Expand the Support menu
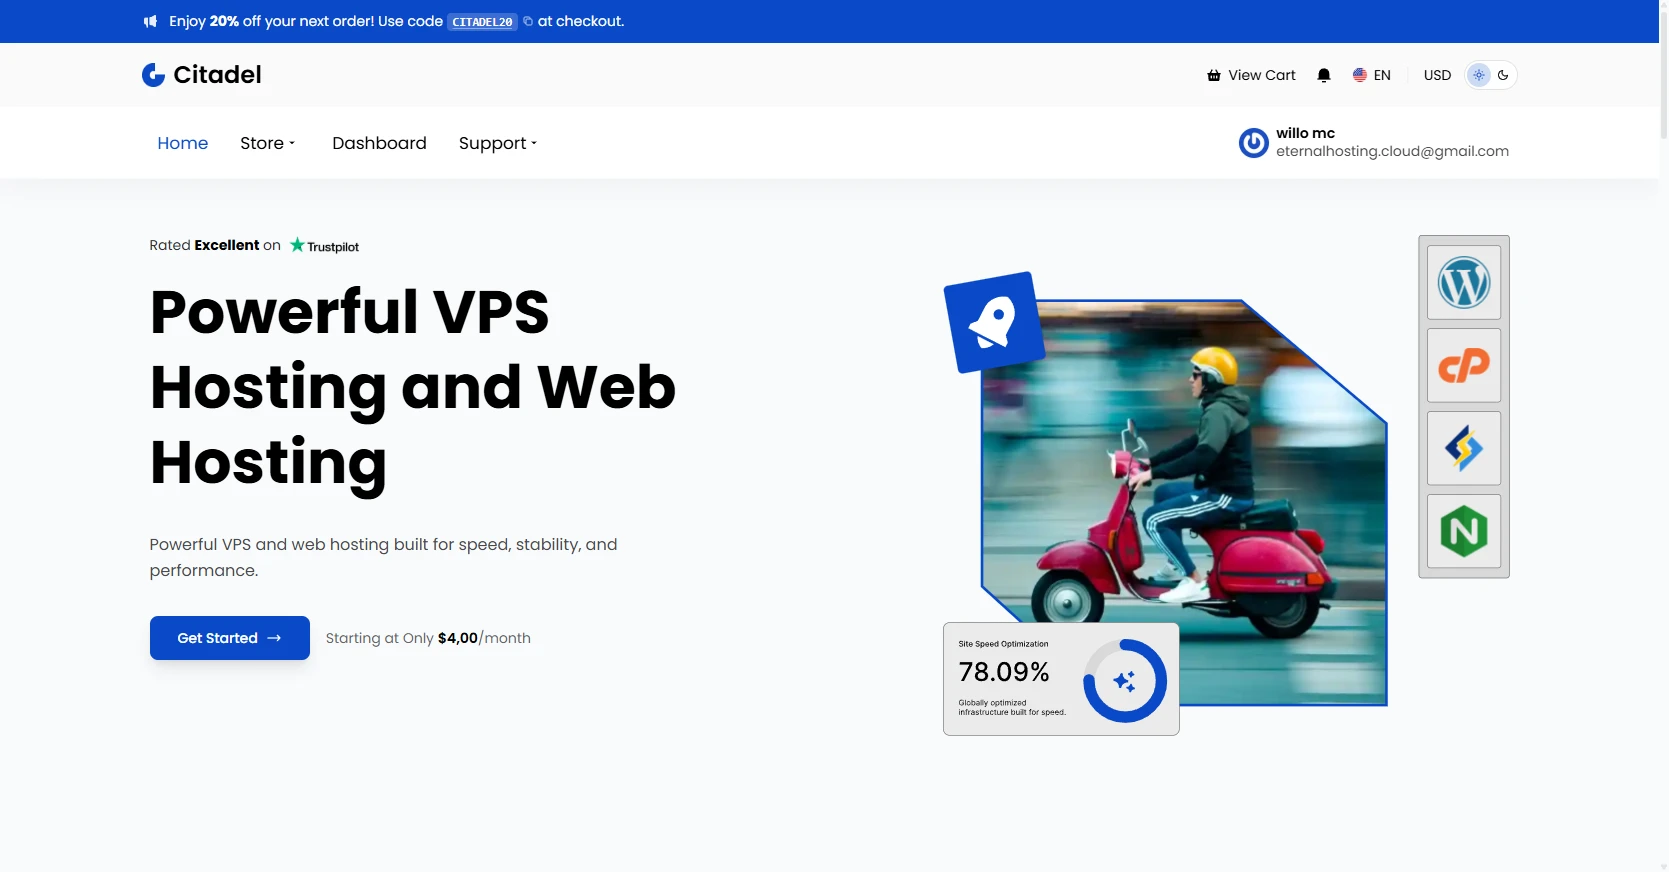The width and height of the screenshot is (1669, 872). tap(498, 143)
